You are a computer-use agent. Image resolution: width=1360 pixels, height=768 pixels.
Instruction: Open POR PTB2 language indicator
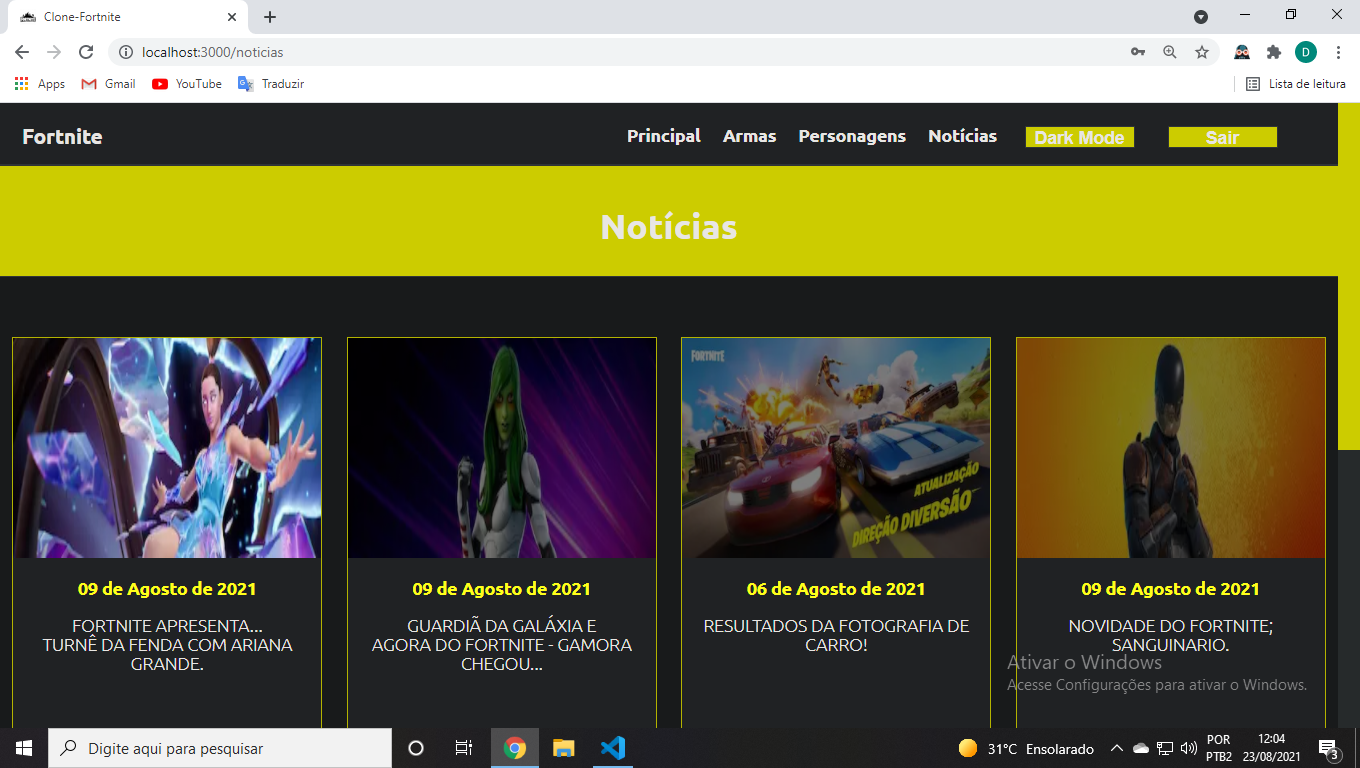click(x=1219, y=748)
